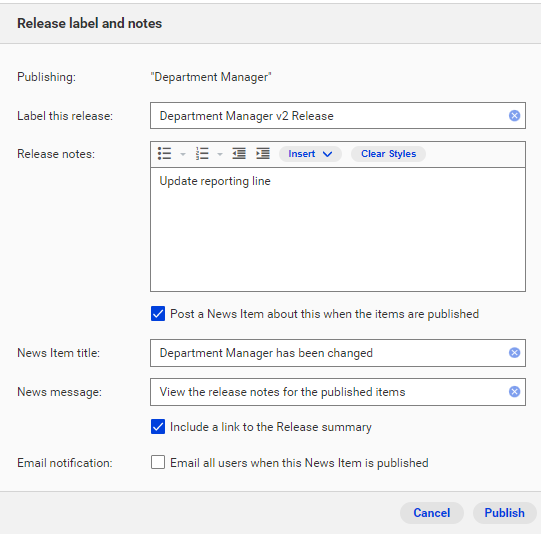The image size is (544, 540).
Task: Open the numbered list style dropdown arrow
Action: 220,154
